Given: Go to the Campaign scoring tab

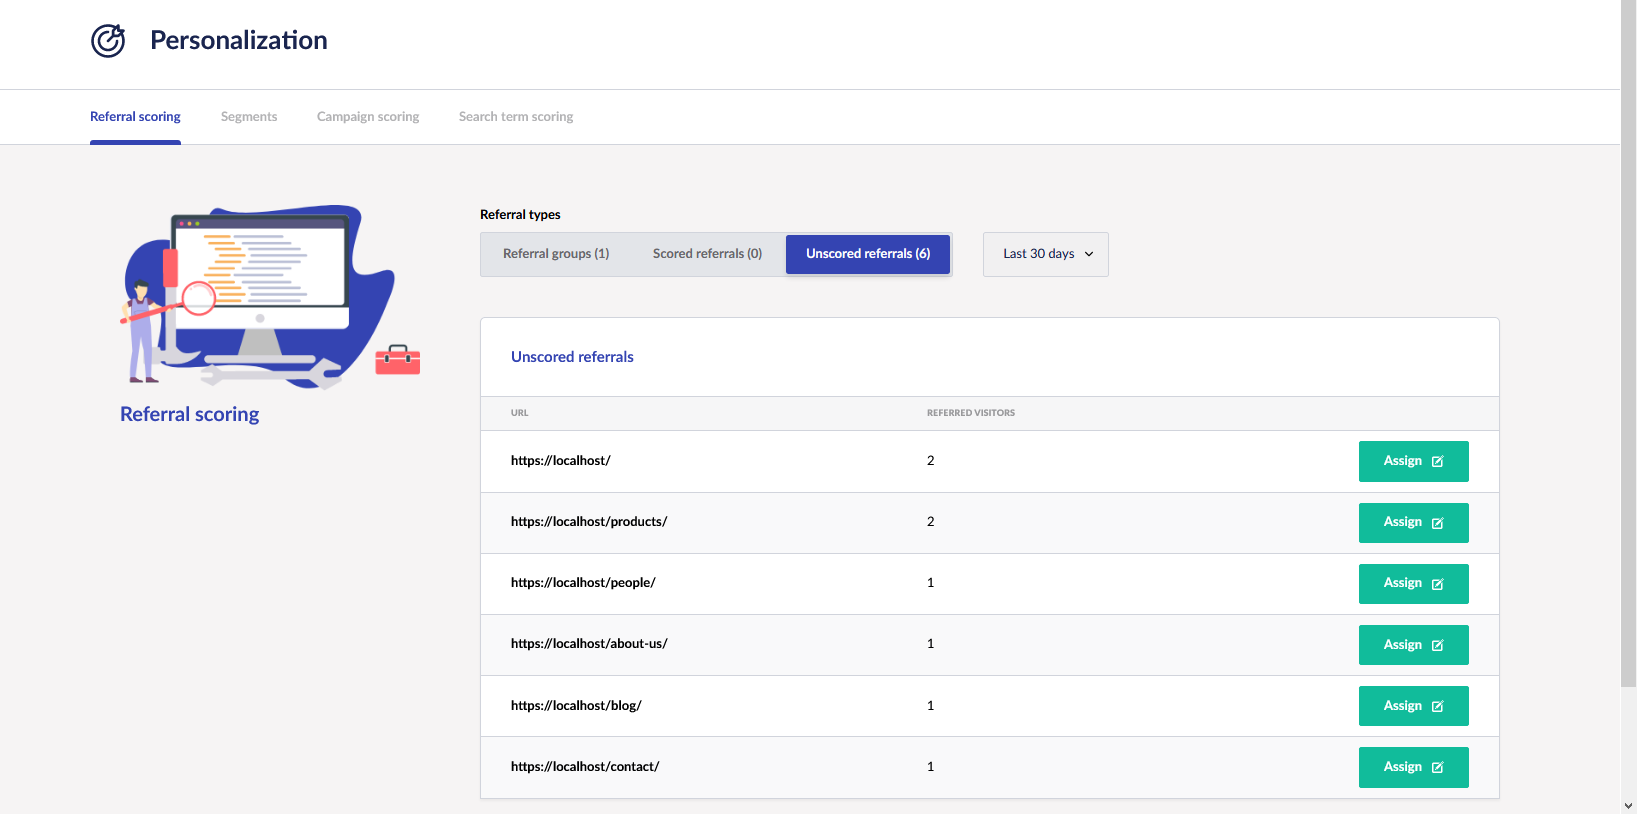Looking at the screenshot, I should (368, 117).
